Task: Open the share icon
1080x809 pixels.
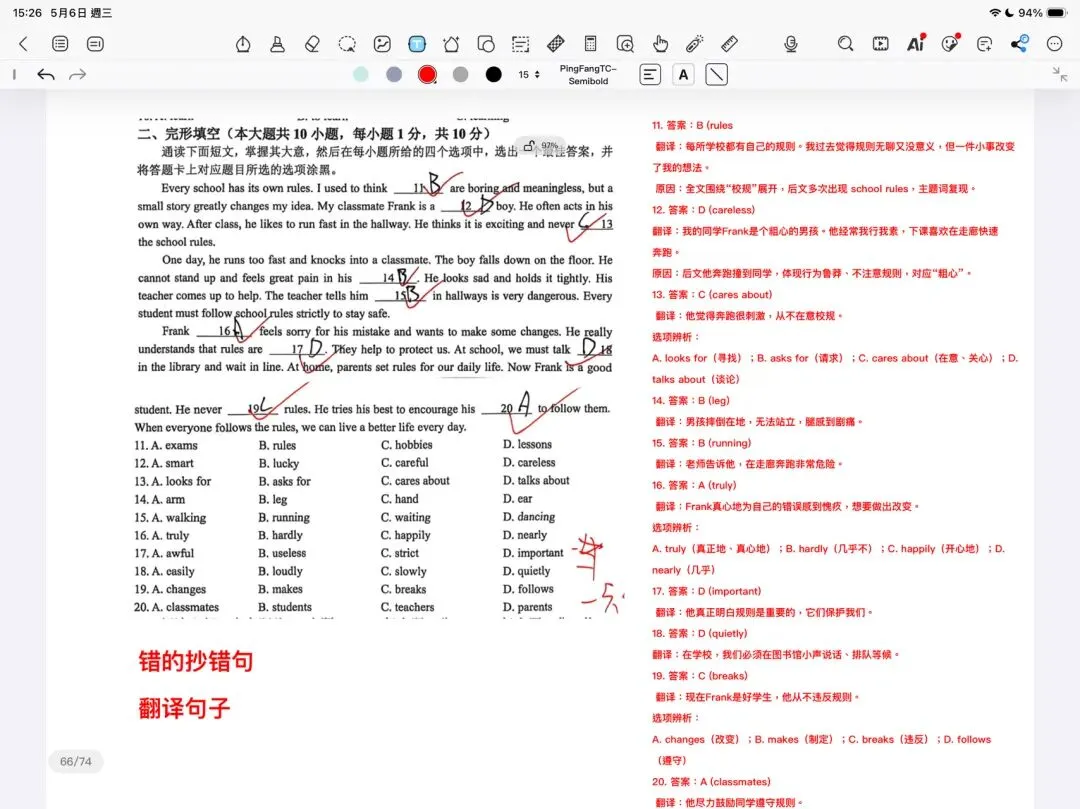Action: click(1020, 43)
